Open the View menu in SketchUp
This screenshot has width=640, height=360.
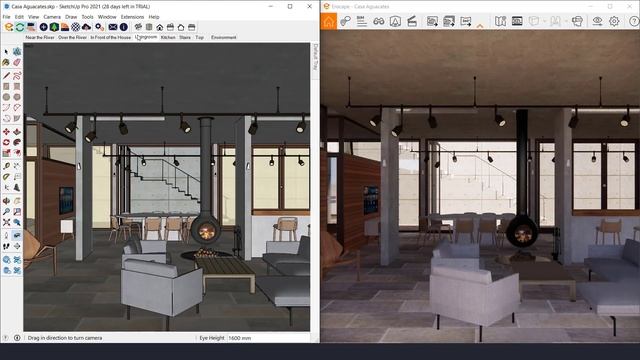click(x=33, y=17)
